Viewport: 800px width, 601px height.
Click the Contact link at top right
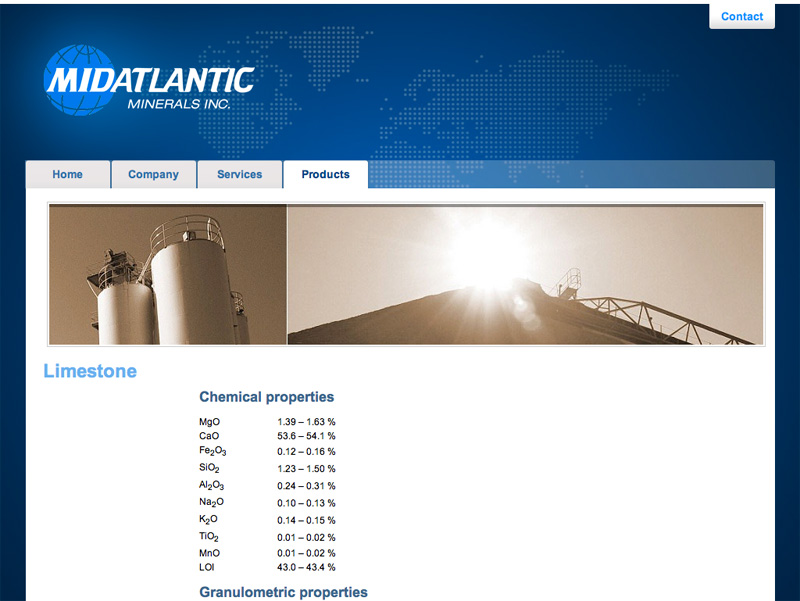[742, 16]
